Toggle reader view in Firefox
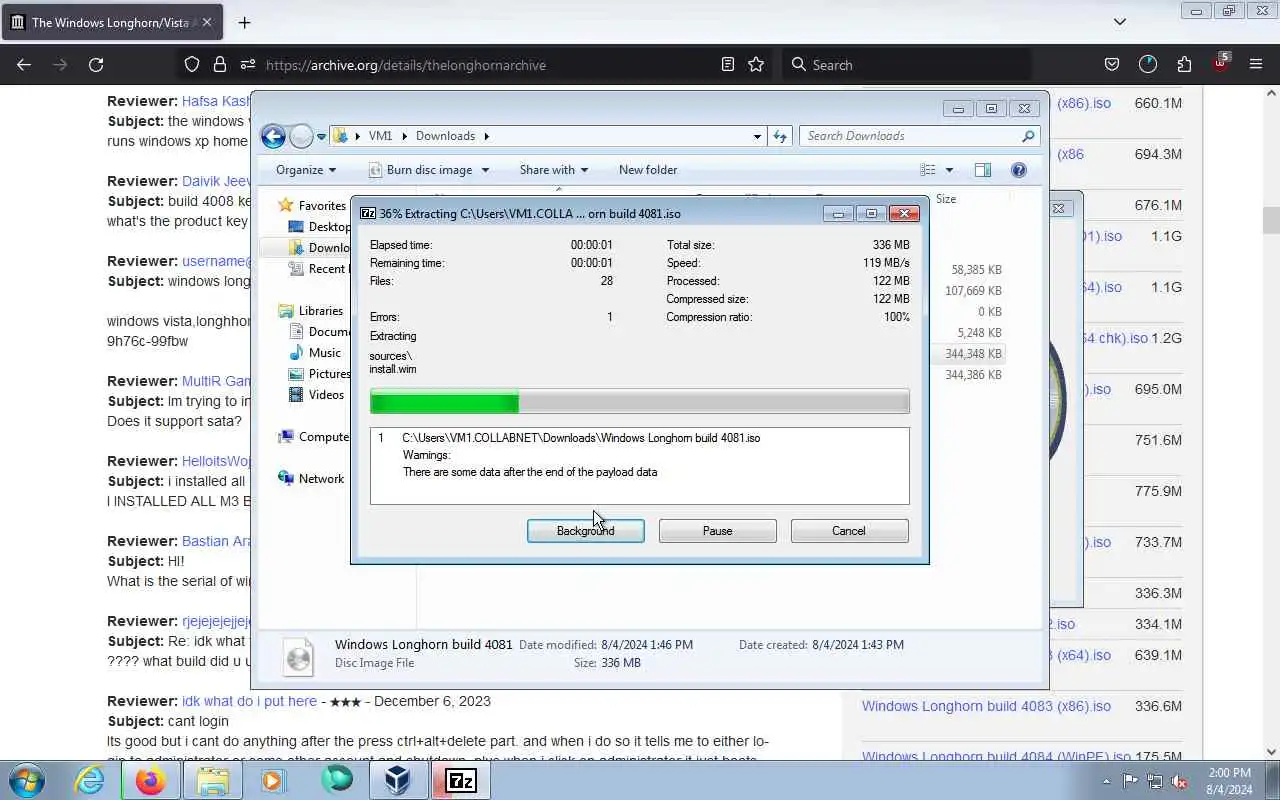 point(728,64)
